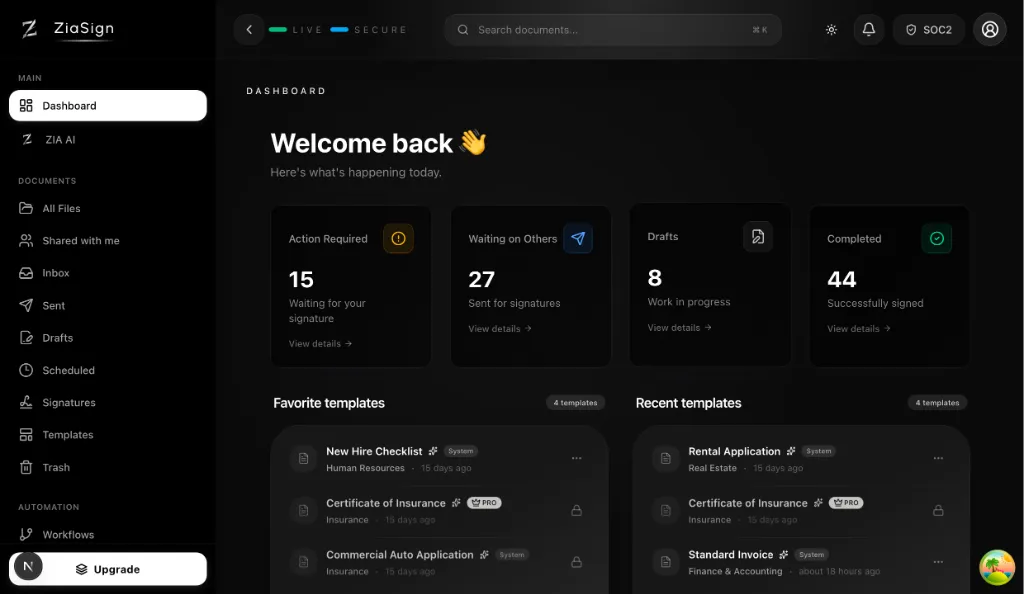Click the Completed checkmark icon

[937, 238]
